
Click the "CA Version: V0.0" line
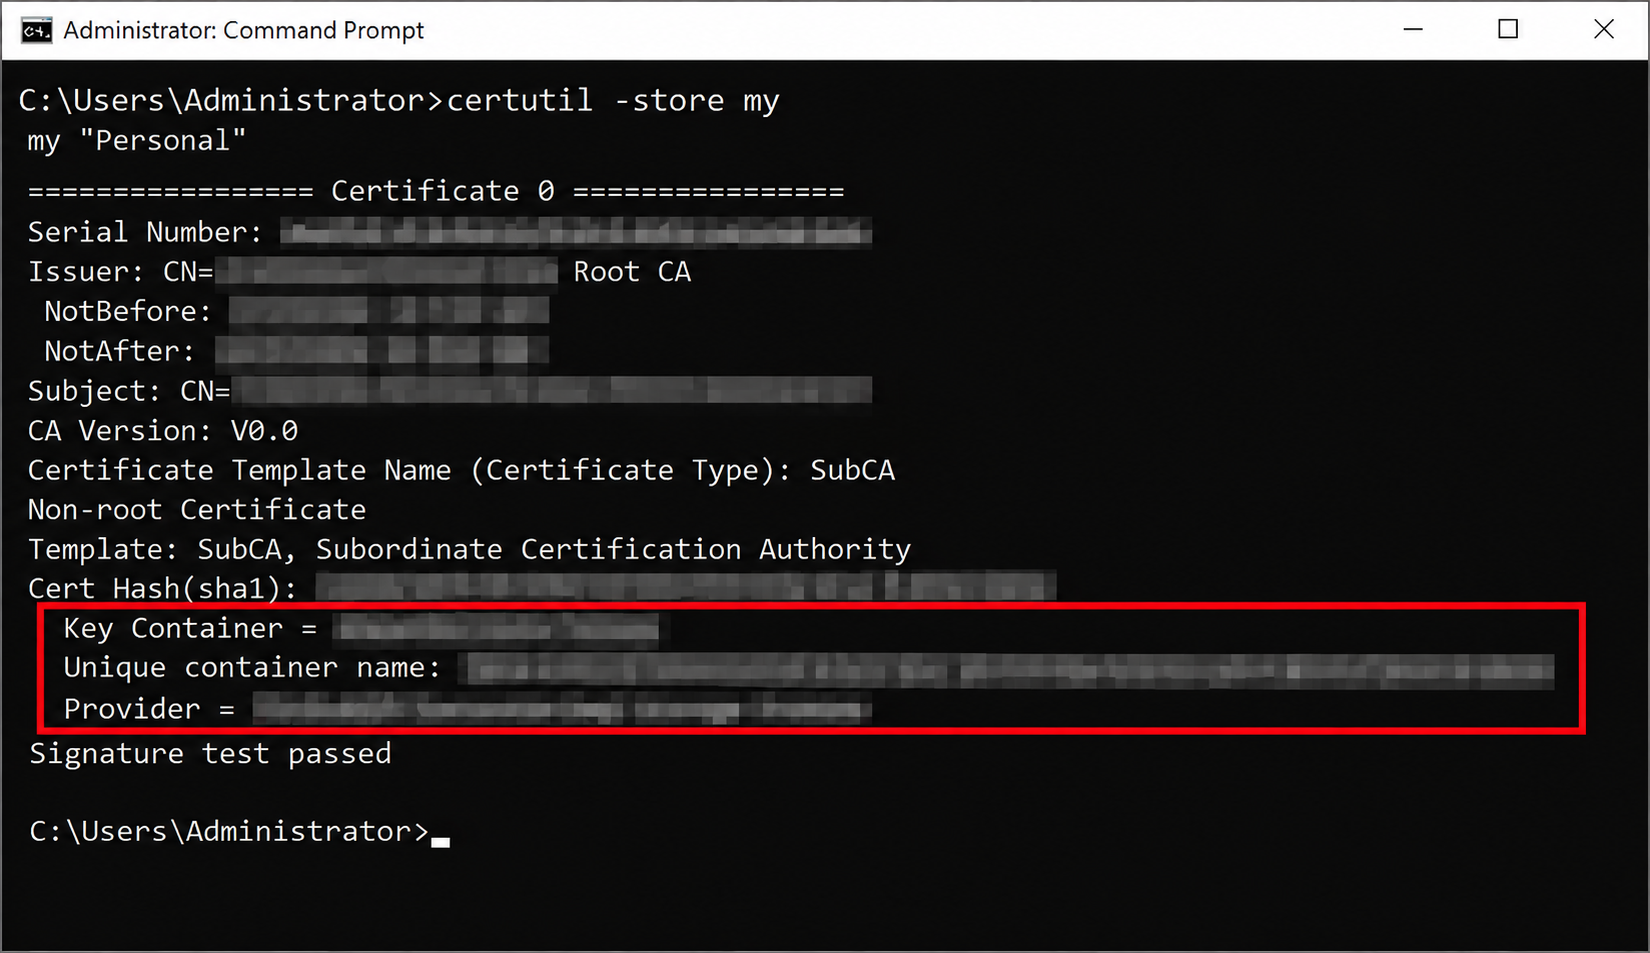point(163,431)
